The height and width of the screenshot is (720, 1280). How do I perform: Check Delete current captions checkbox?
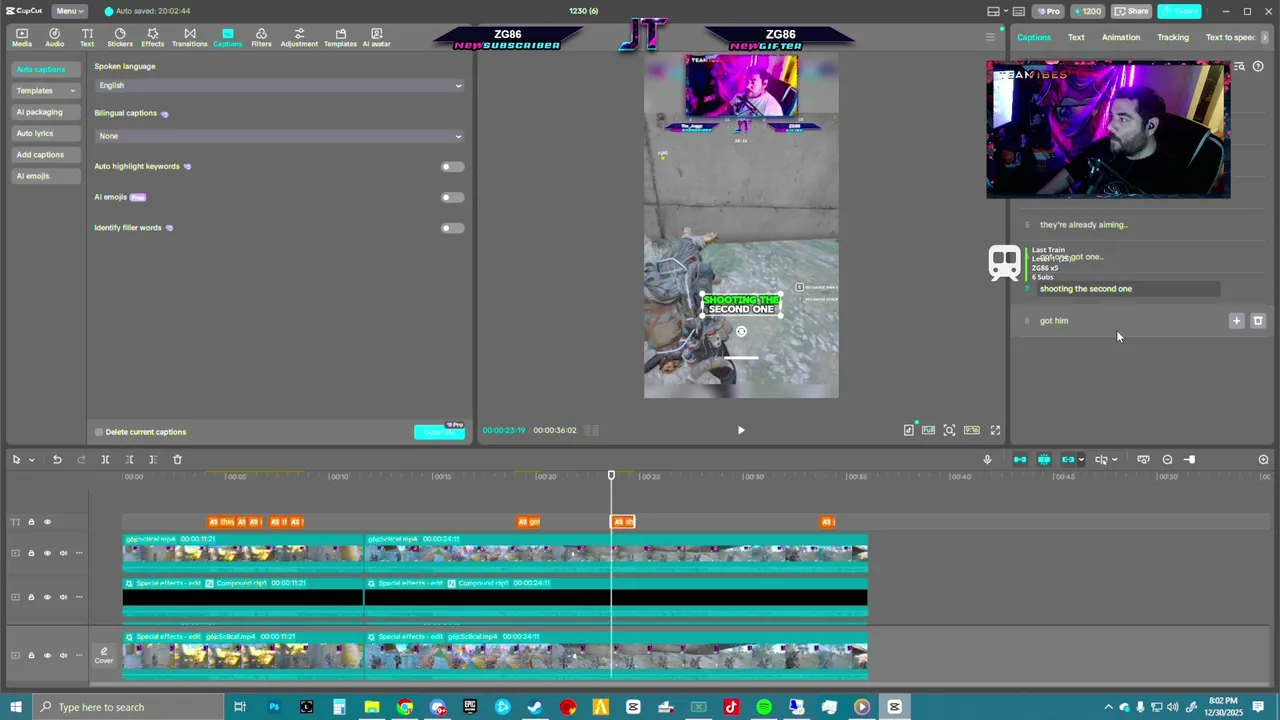(99, 432)
